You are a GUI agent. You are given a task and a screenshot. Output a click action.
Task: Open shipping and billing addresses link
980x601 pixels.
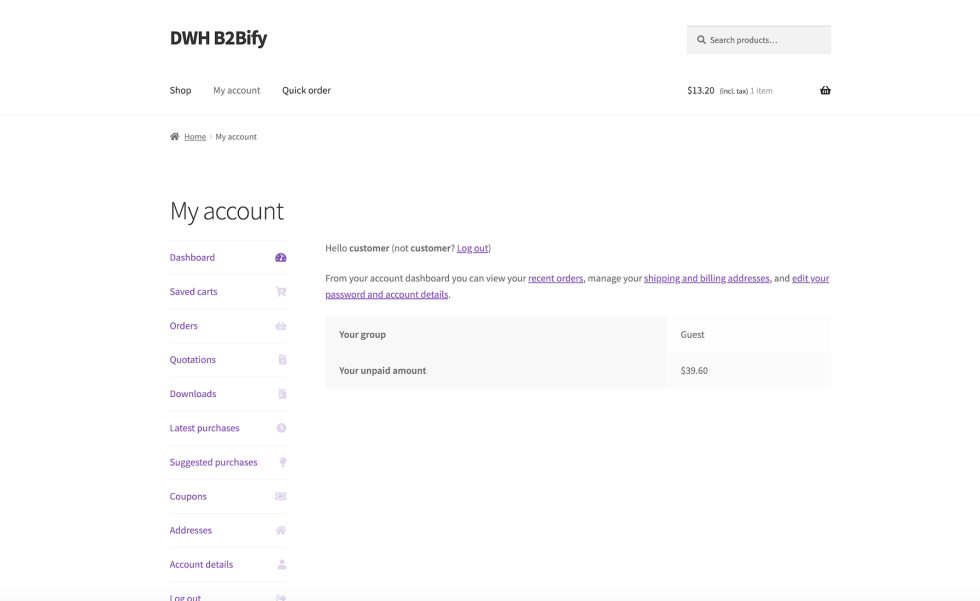(x=706, y=278)
